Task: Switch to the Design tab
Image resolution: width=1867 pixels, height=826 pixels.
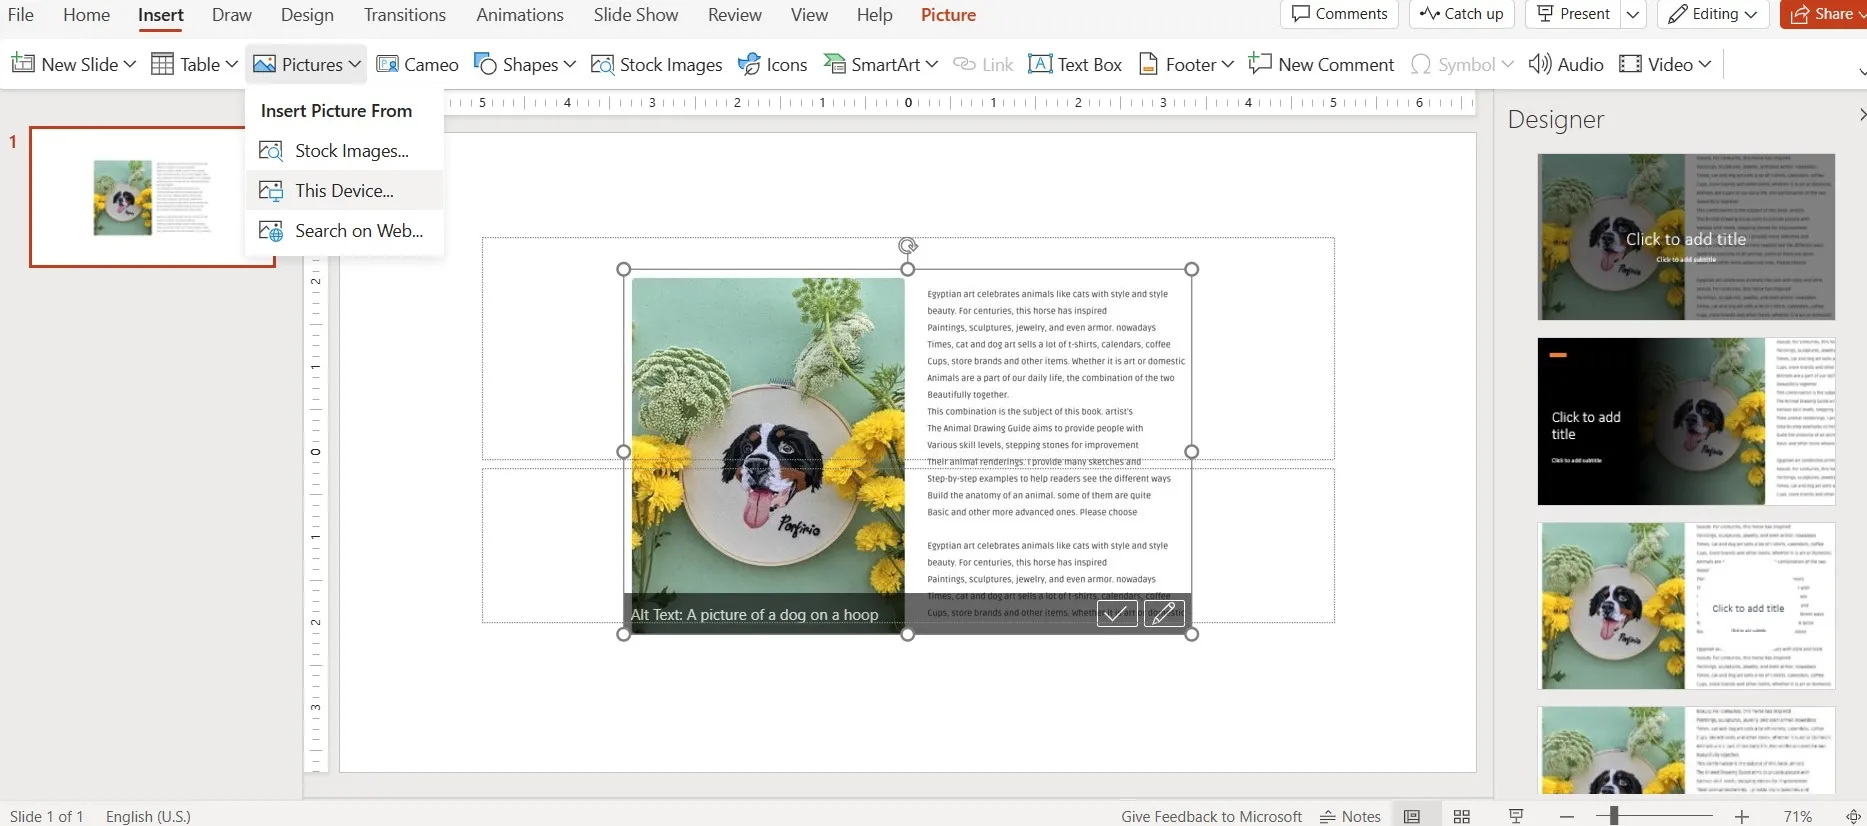Action: [x=307, y=15]
